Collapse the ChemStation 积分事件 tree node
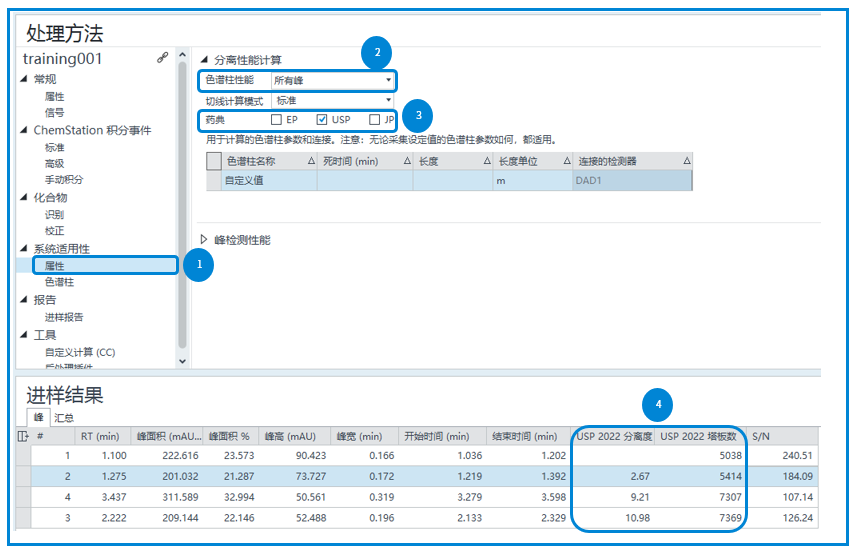The width and height of the screenshot is (853, 549). point(24,130)
